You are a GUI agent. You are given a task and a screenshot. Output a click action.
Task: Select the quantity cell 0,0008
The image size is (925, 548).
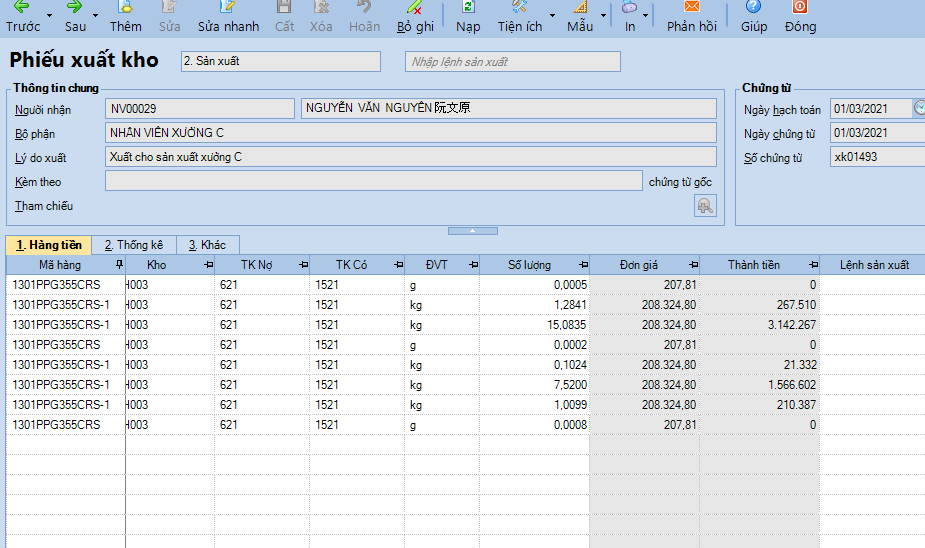click(534, 425)
